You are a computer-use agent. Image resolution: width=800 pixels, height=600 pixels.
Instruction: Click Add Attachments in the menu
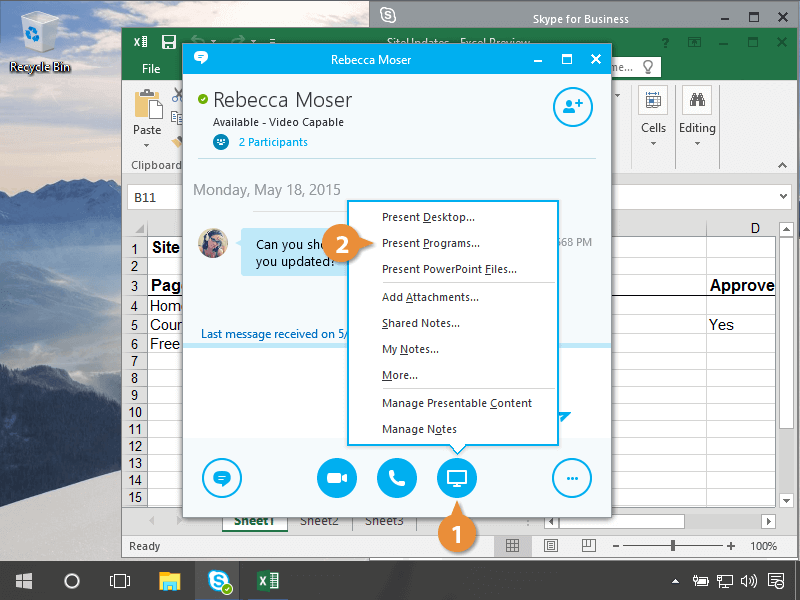(430, 297)
